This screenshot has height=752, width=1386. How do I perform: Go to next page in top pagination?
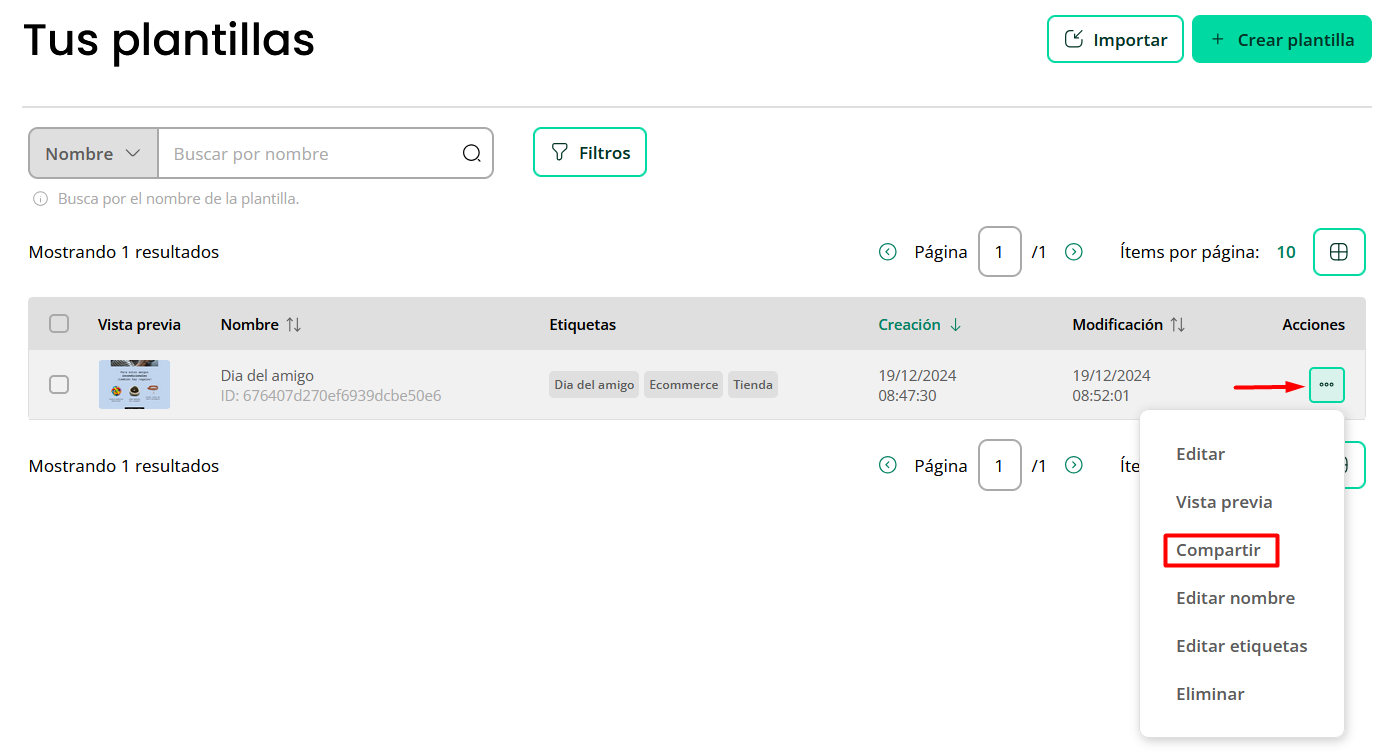1074,252
